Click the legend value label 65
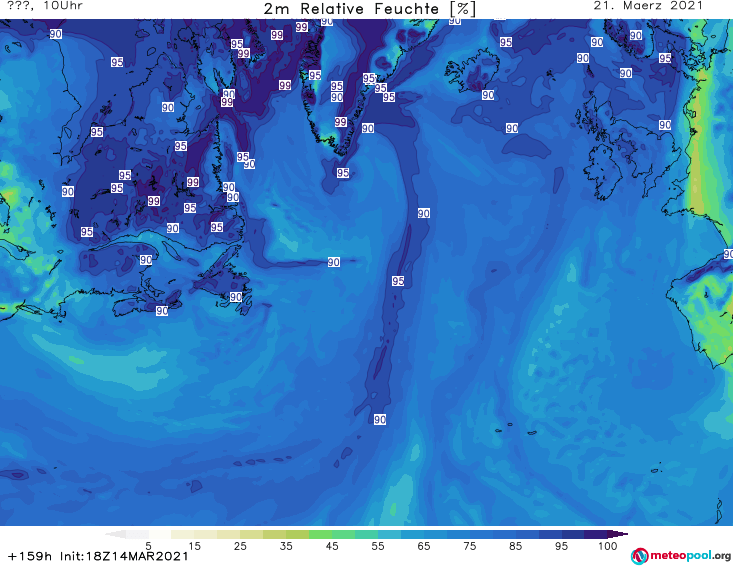733x566 pixels. 424,545
